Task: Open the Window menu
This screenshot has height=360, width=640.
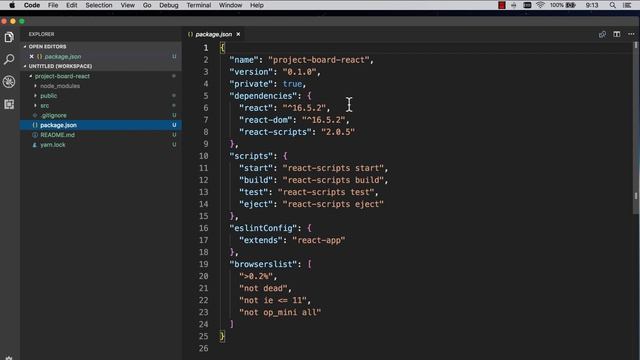Action: (x=230, y=5)
